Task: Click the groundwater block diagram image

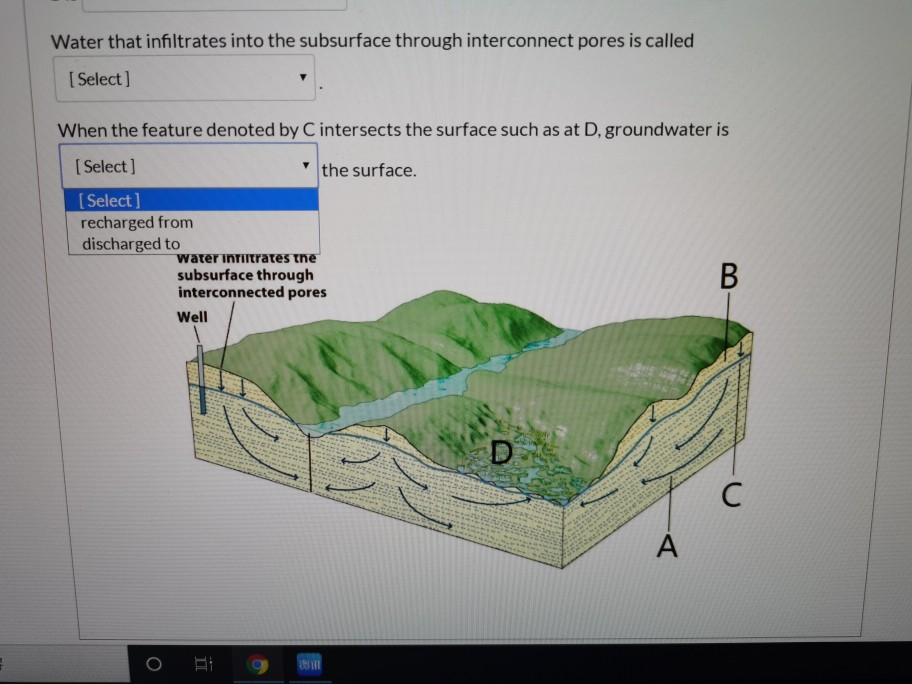Action: pyautogui.click(x=469, y=429)
